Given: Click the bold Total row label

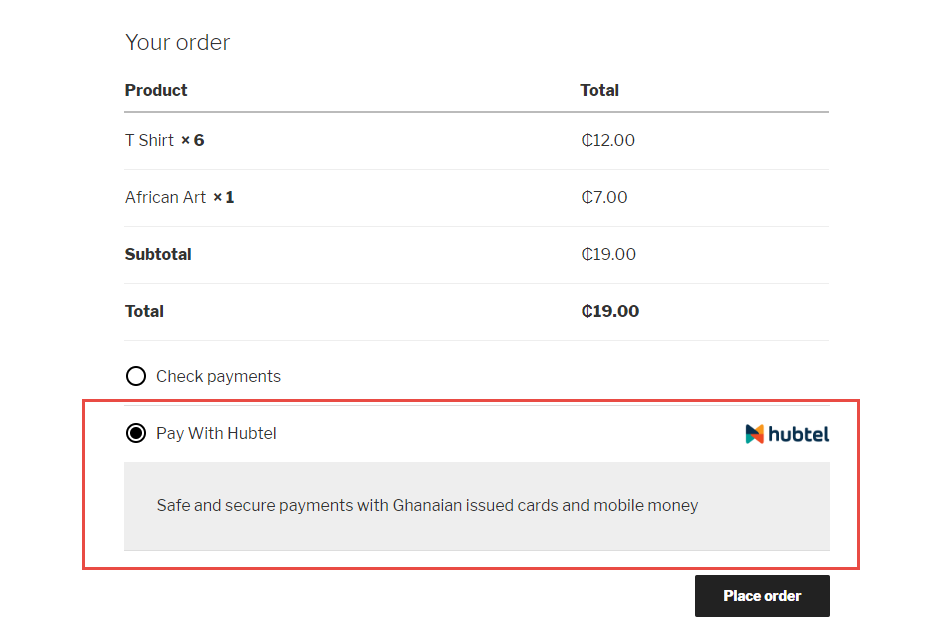Looking at the screenshot, I should 144,311.
